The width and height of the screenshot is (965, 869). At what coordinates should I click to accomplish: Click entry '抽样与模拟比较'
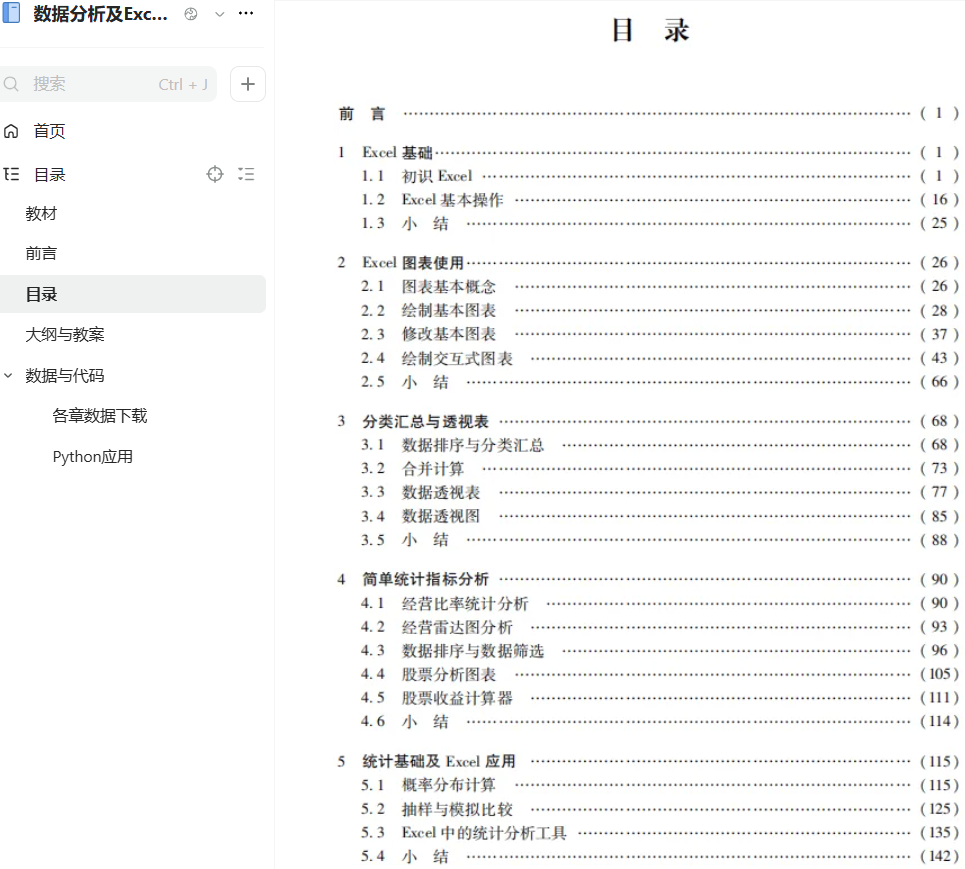(x=457, y=809)
